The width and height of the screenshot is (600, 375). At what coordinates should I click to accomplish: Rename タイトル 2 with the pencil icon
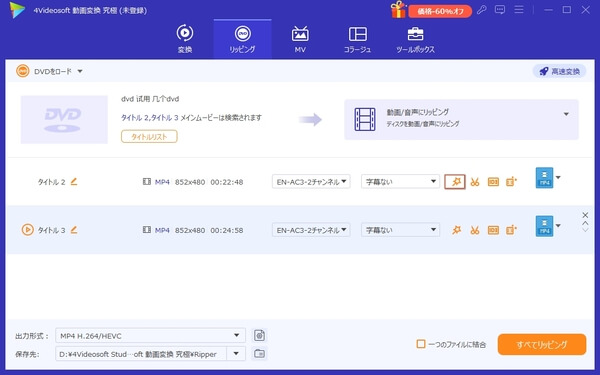pyautogui.click(x=74, y=181)
